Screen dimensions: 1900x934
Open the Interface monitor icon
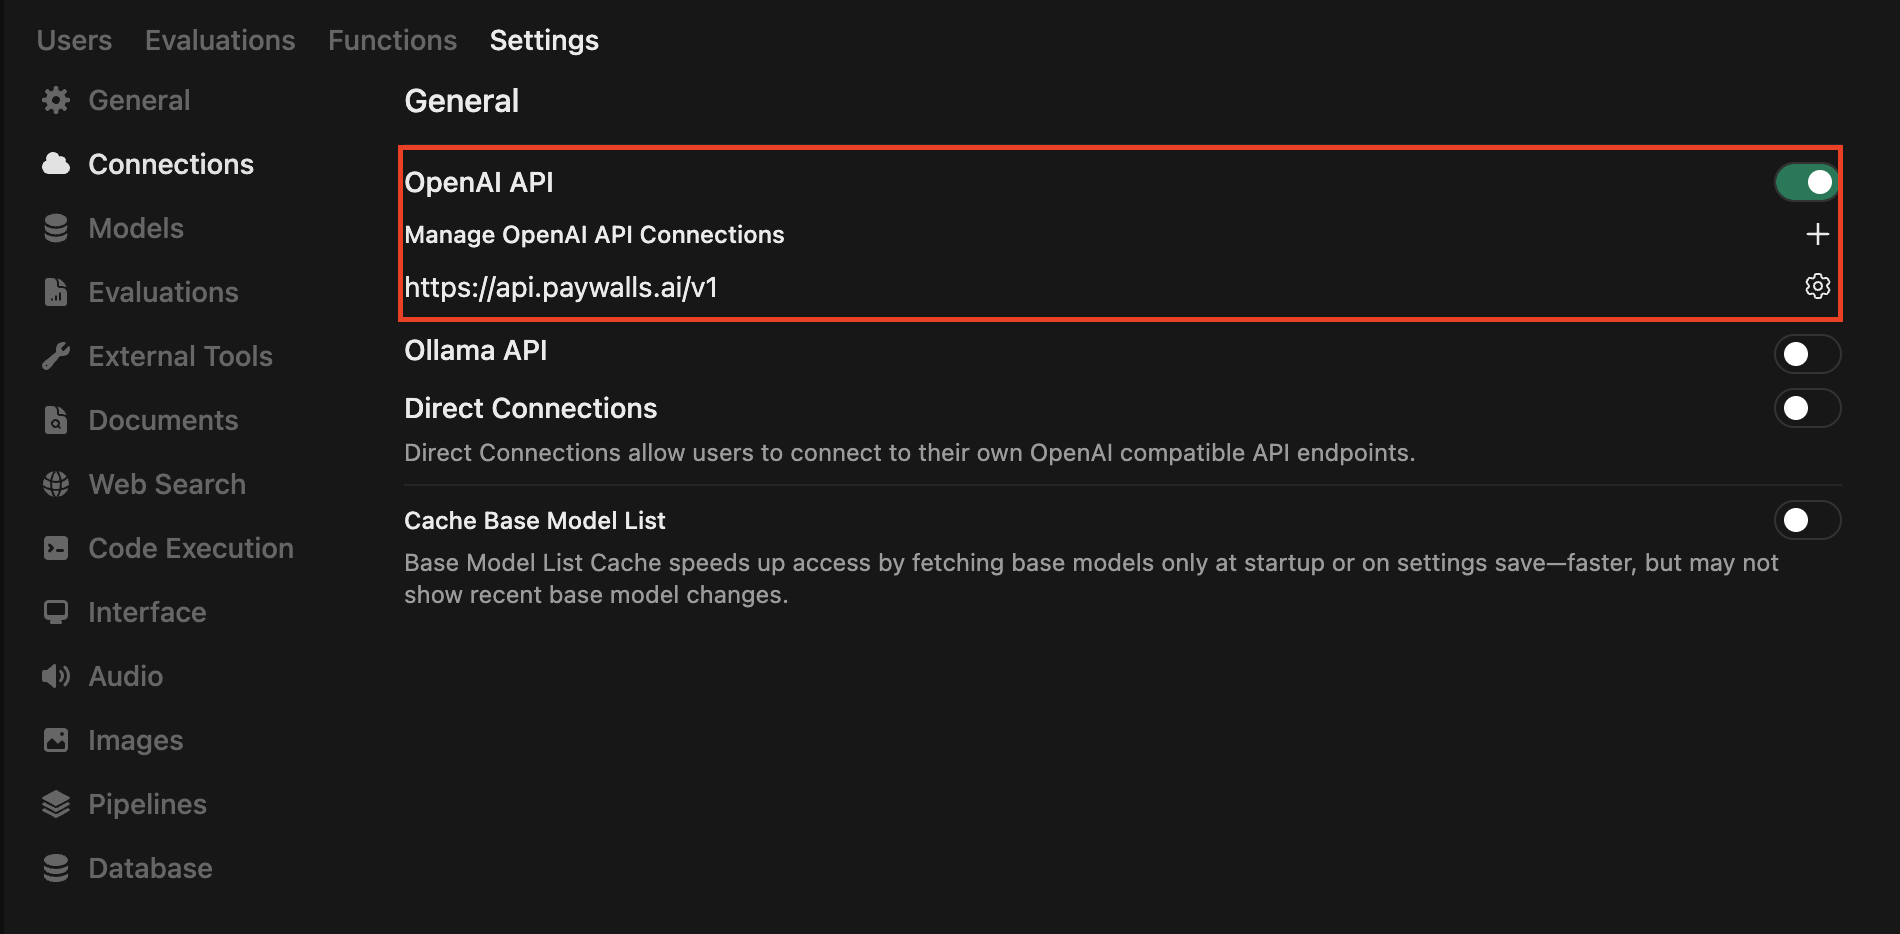55,611
